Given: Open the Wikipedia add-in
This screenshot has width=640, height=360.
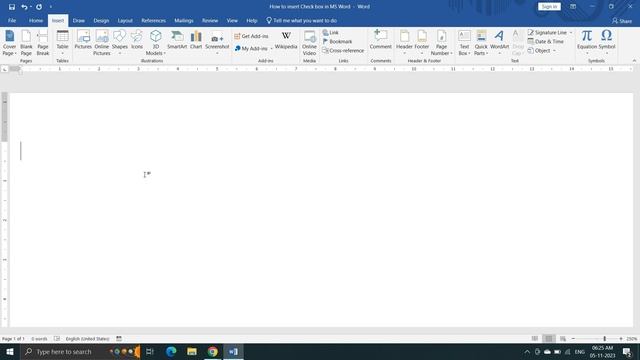Looking at the screenshot, I should click(286, 40).
